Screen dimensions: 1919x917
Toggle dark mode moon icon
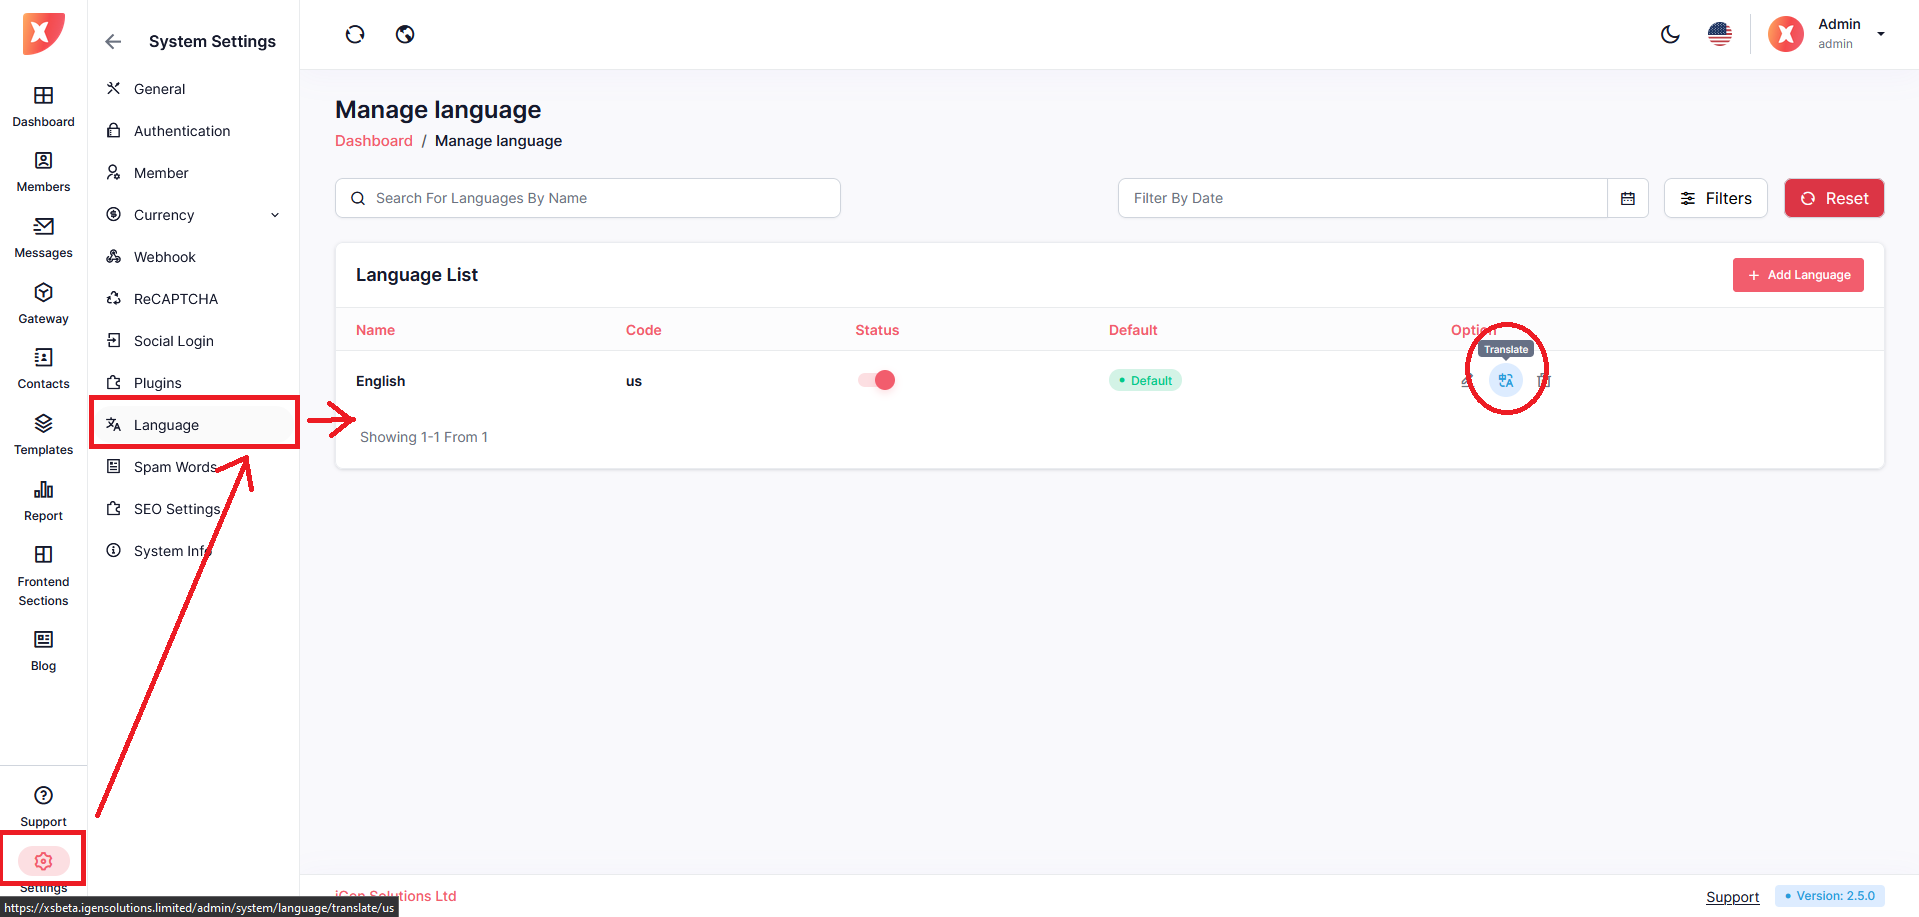[x=1670, y=35]
